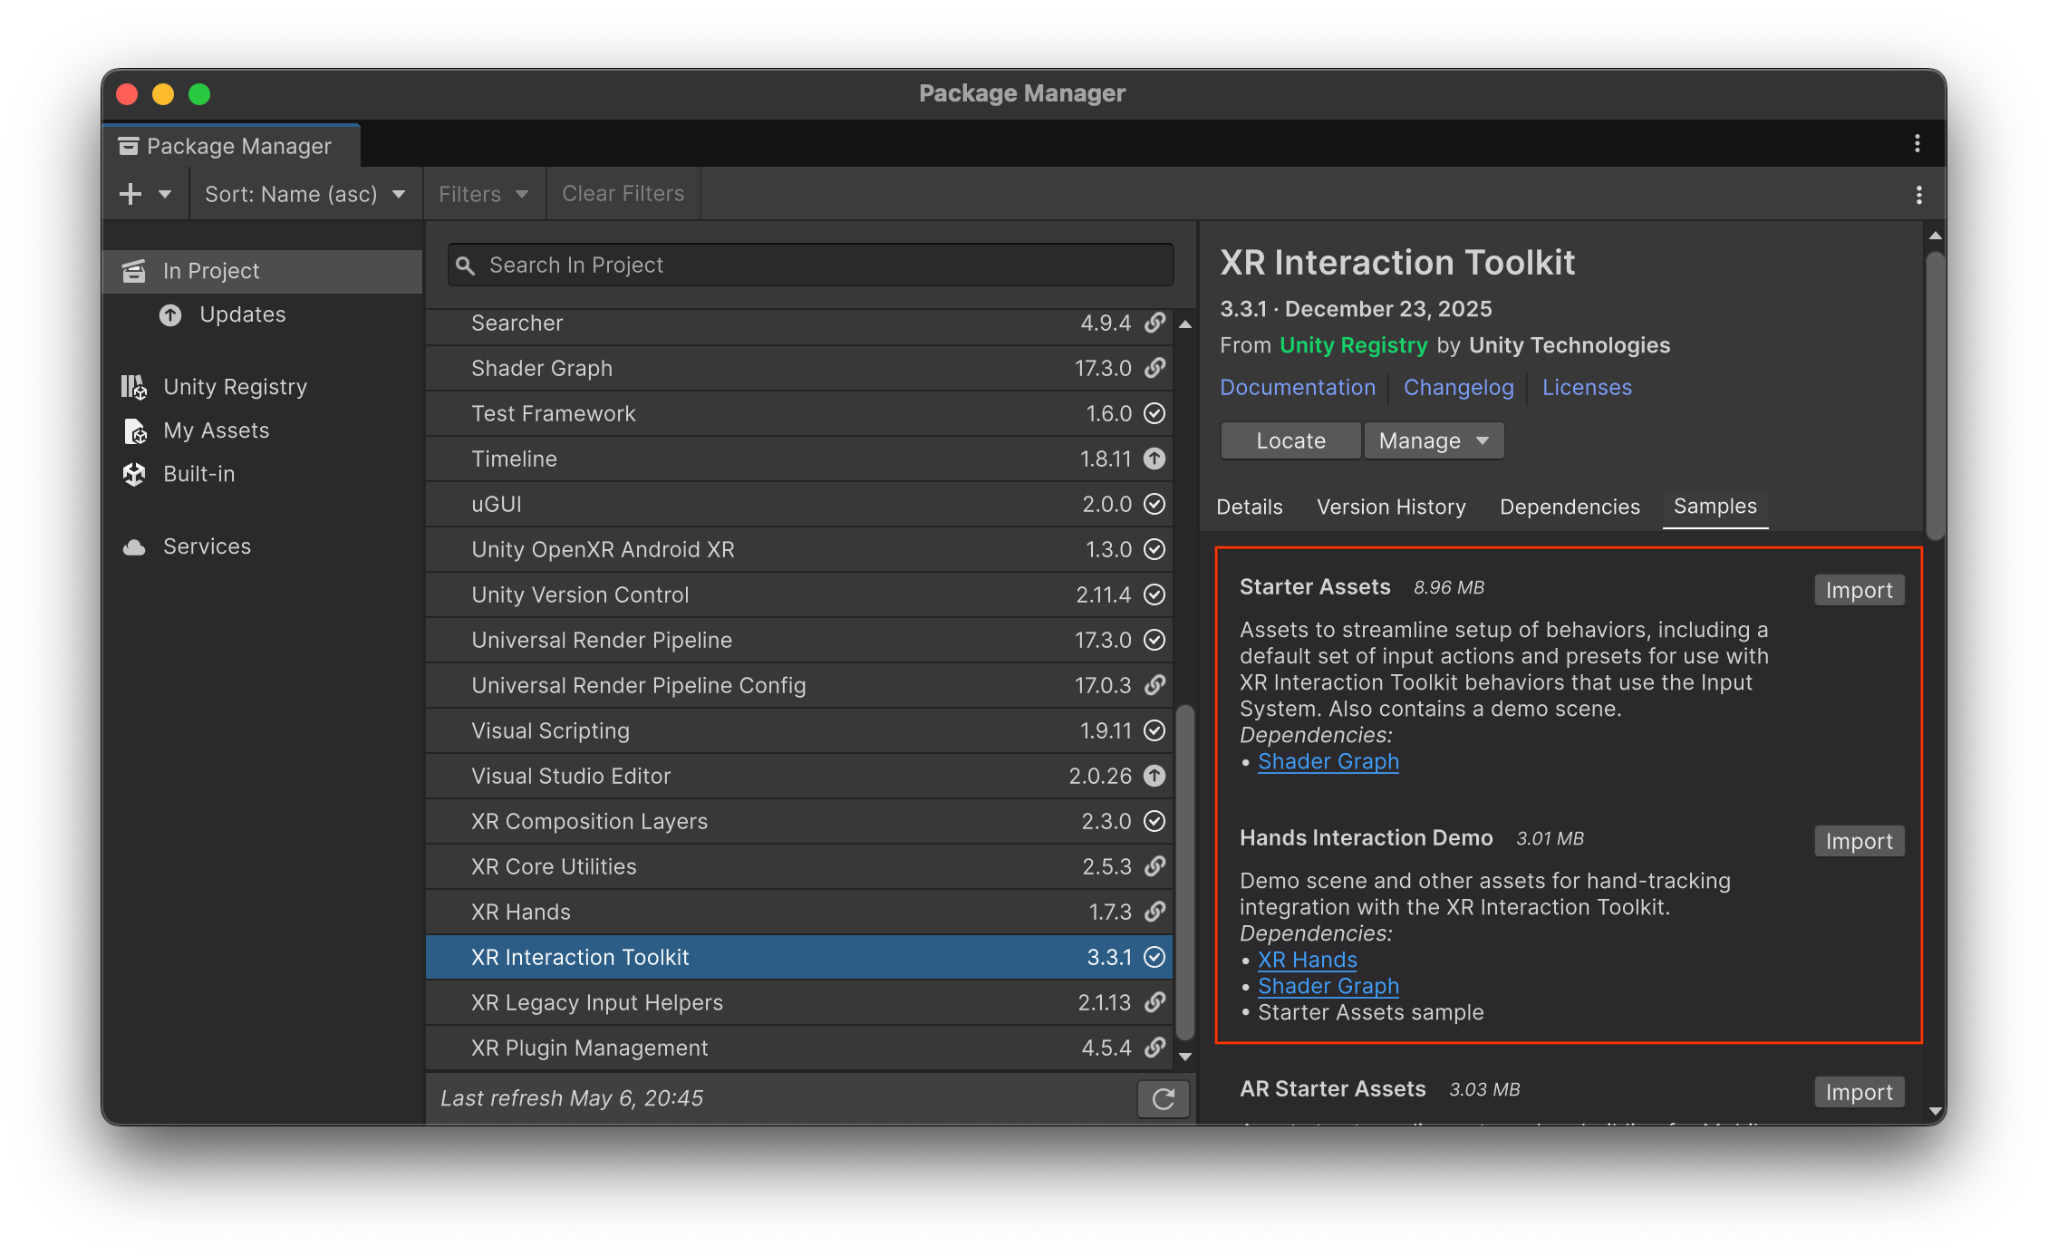Image resolution: width=2048 pixels, height=1260 pixels.
Task: Click the link icon beside Universal Render Pipeline Config
Action: pyautogui.click(x=1155, y=686)
